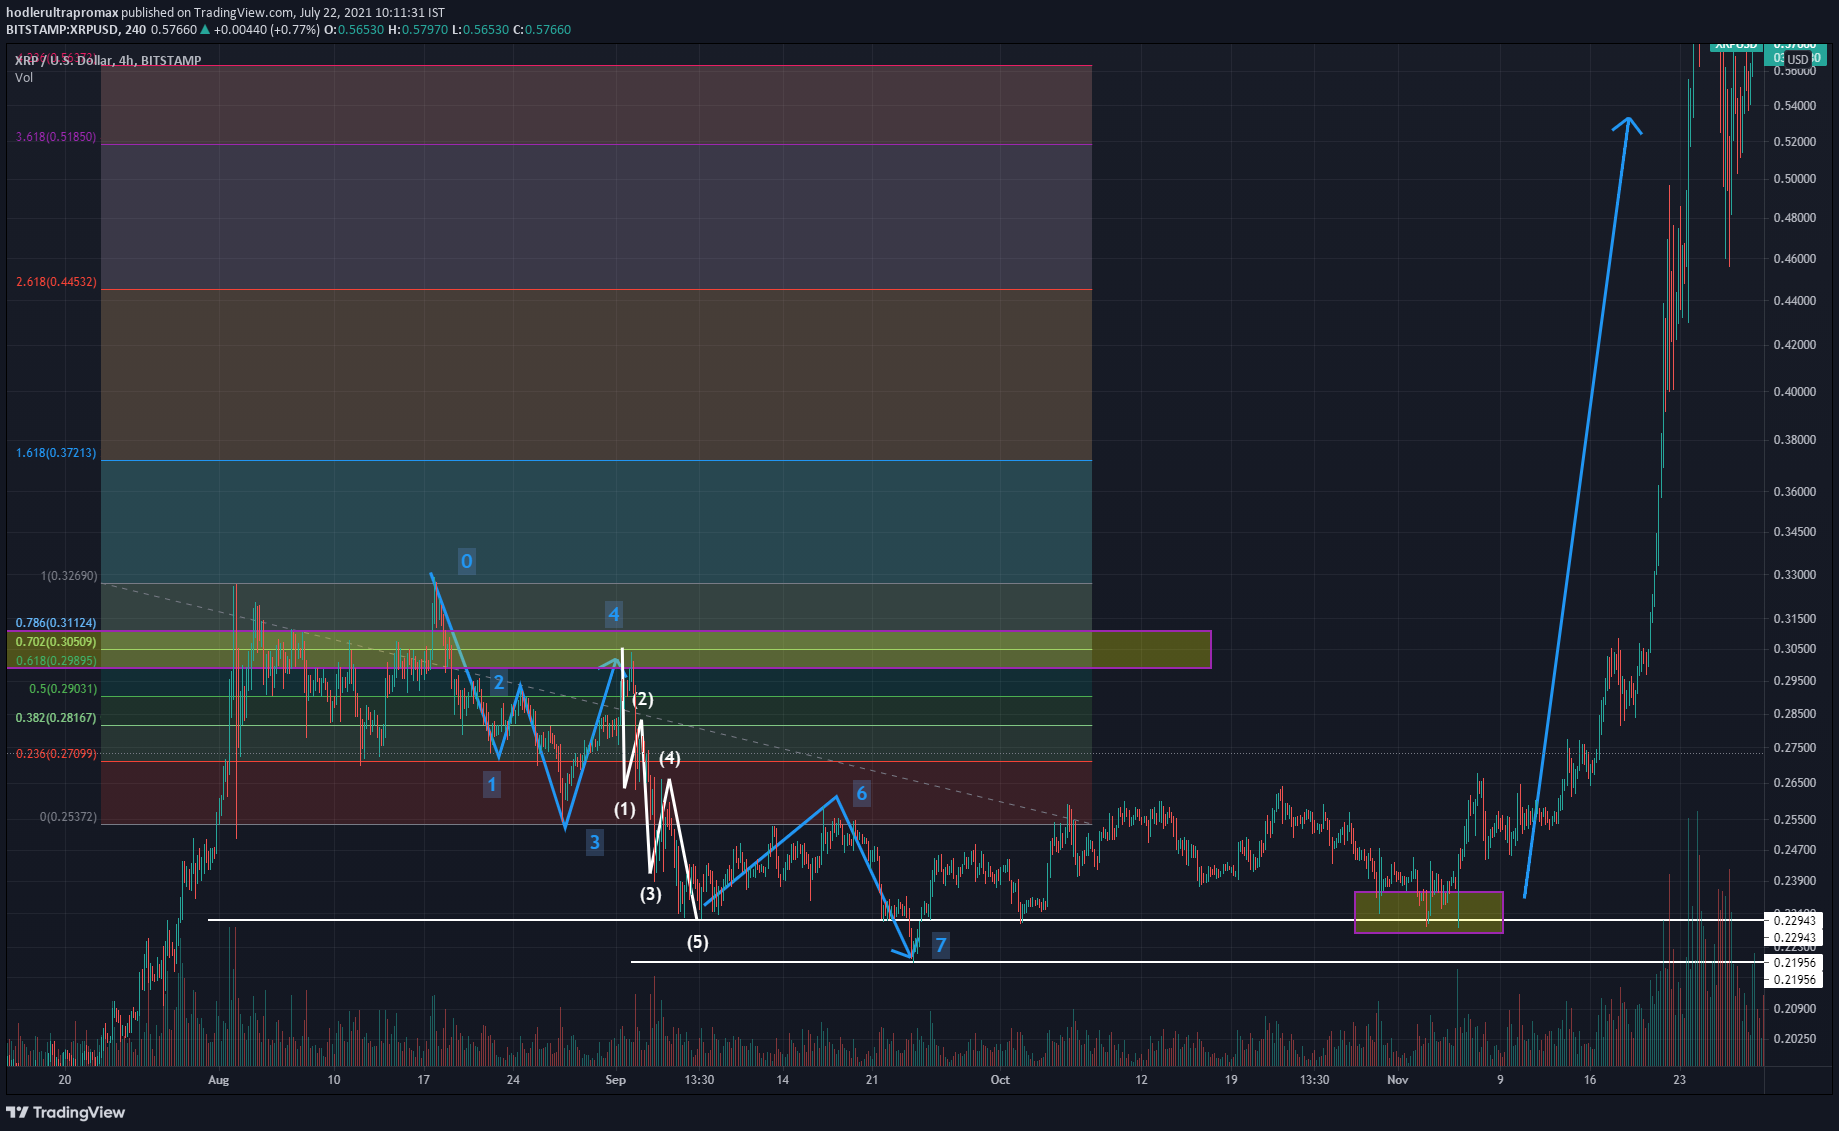
Task: Click the white sub-wave label (4)
Action: click(670, 759)
